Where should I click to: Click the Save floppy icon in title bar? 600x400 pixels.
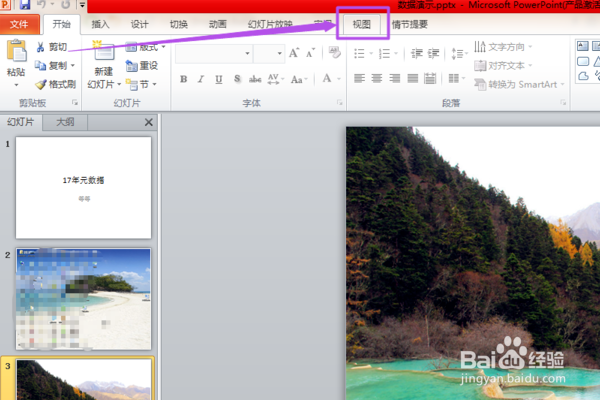[x=25, y=5]
